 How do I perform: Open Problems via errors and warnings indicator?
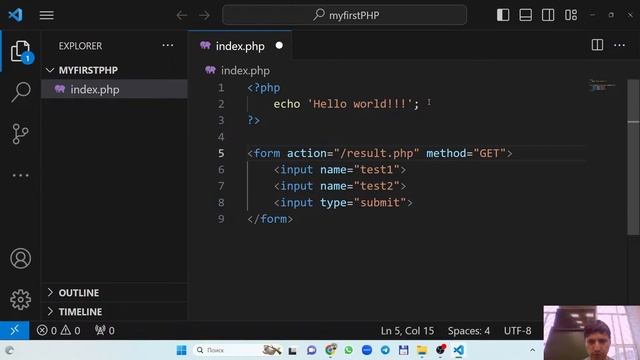coord(58,330)
